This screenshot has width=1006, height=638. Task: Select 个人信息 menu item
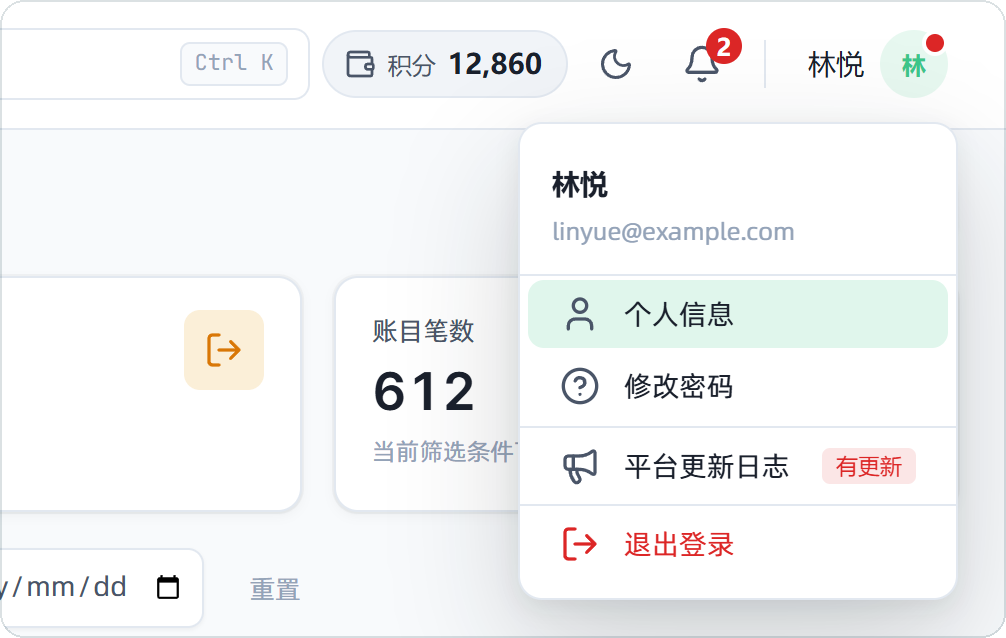pyautogui.click(x=738, y=315)
